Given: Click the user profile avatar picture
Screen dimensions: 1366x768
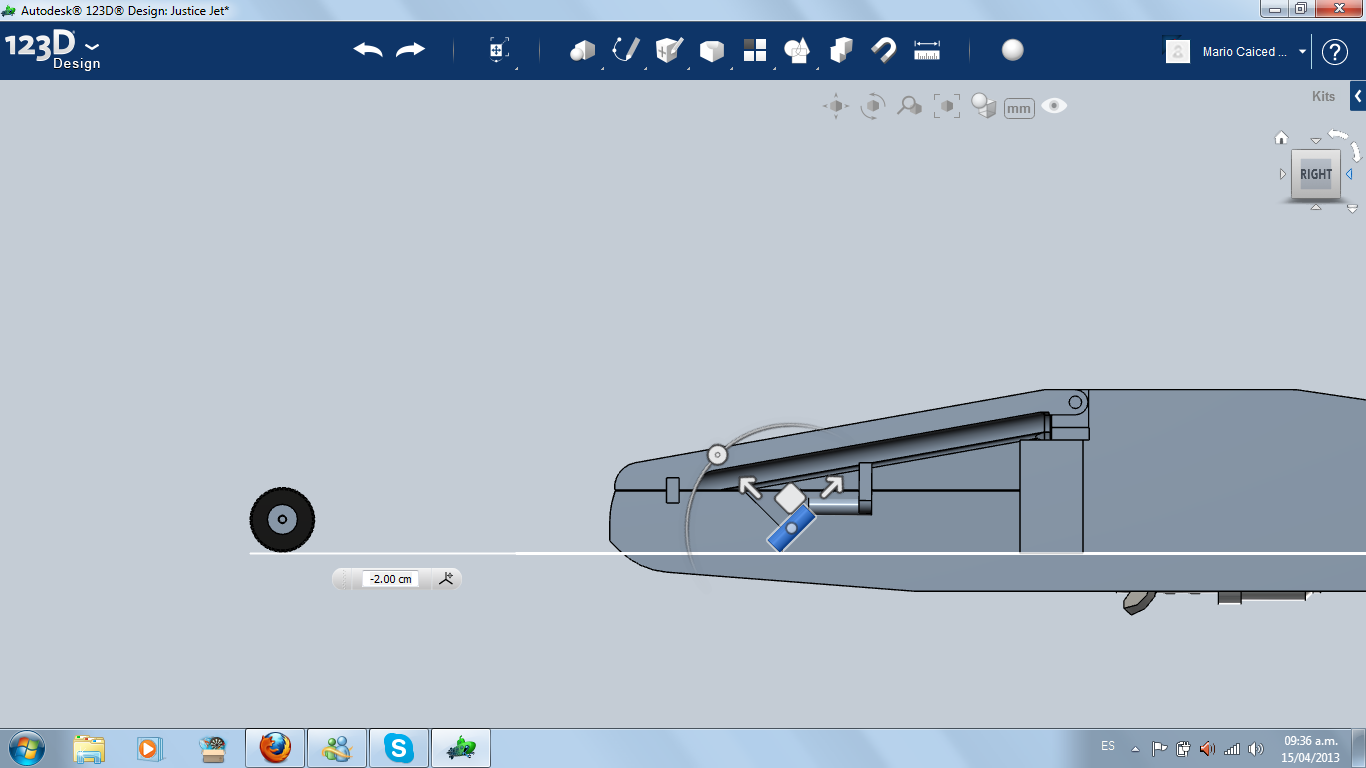Looking at the screenshot, I should click(1178, 52).
